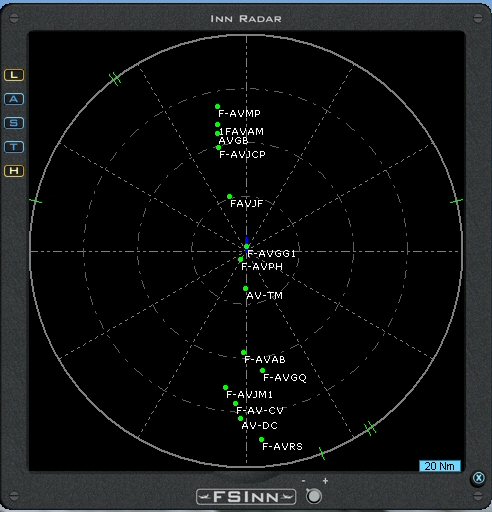Select aircraft F-AVMP on radar
492x512 pixels.
click(x=217, y=106)
